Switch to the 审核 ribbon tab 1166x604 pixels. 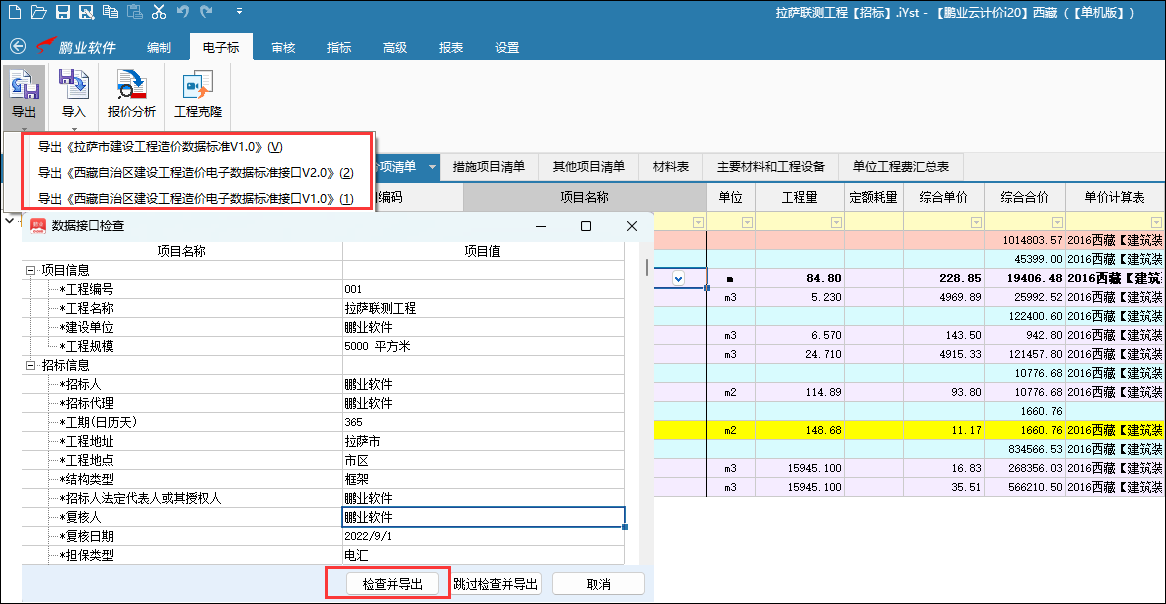[283, 47]
